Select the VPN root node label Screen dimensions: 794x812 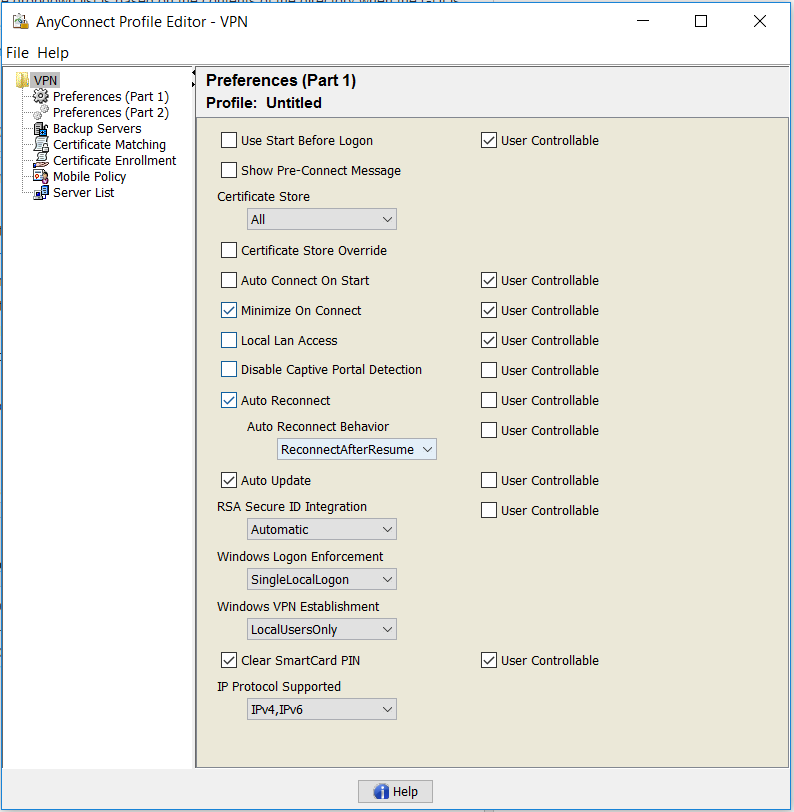[x=46, y=80]
